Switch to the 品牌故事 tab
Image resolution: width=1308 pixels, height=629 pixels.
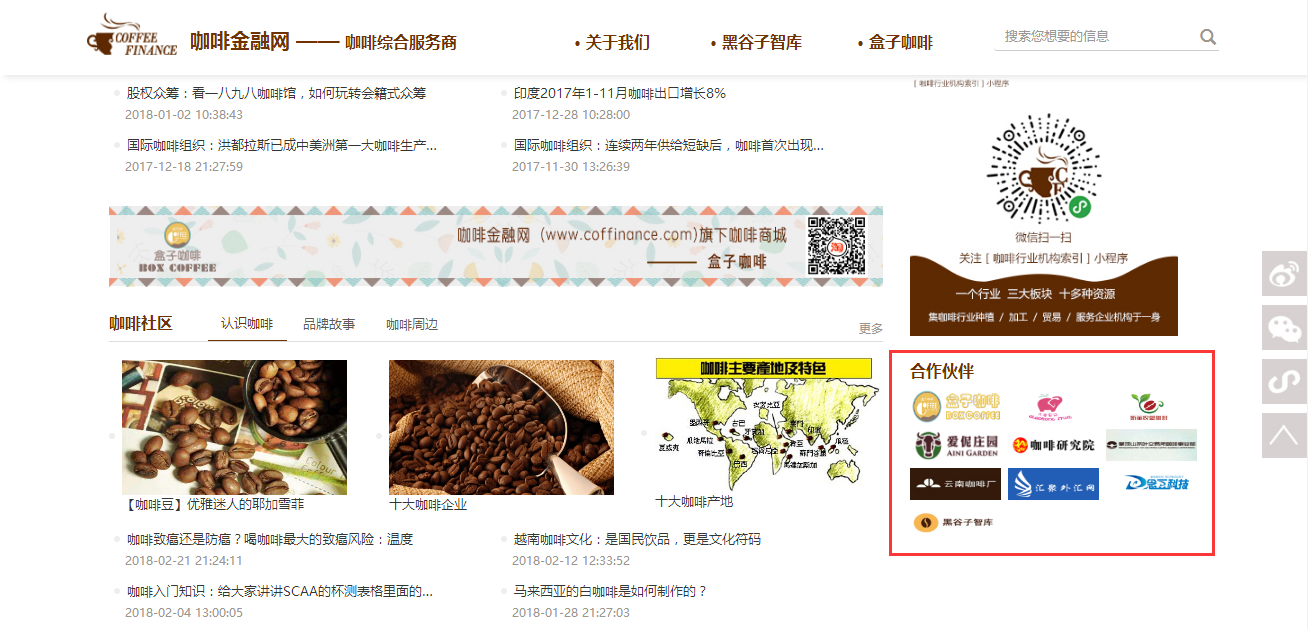(x=329, y=324)
